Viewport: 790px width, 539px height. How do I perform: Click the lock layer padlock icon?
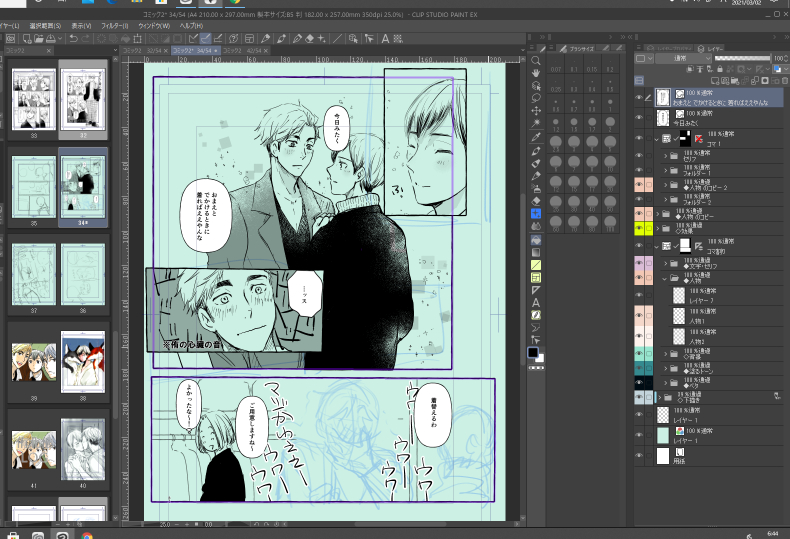(x=720, y=69)
